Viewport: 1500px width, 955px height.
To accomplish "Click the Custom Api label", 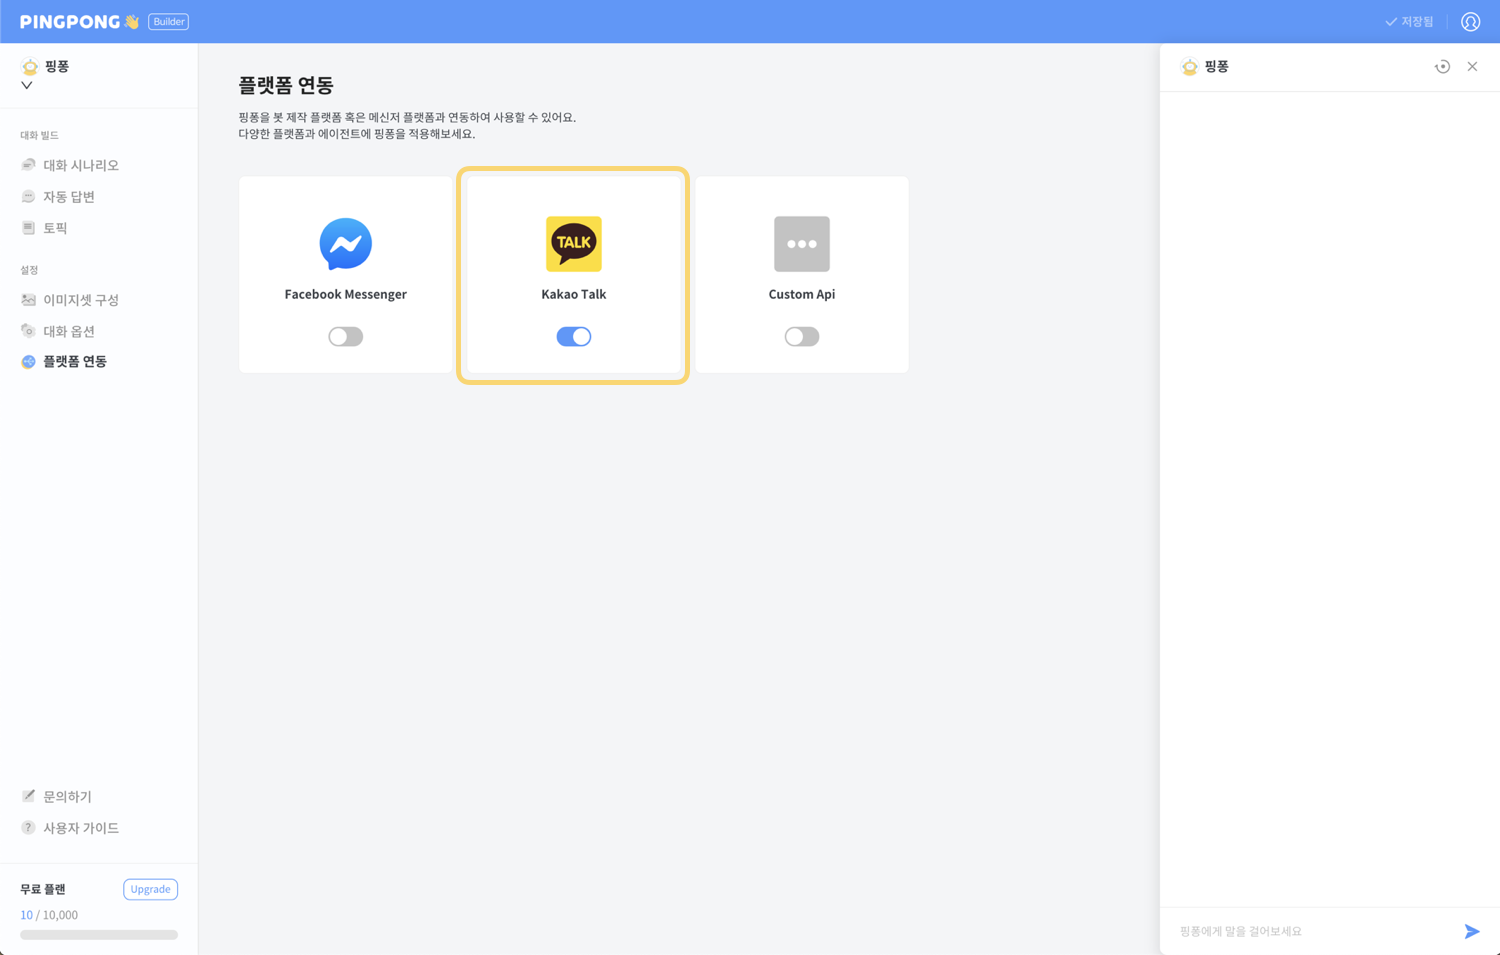I will (x=802, y=294).
